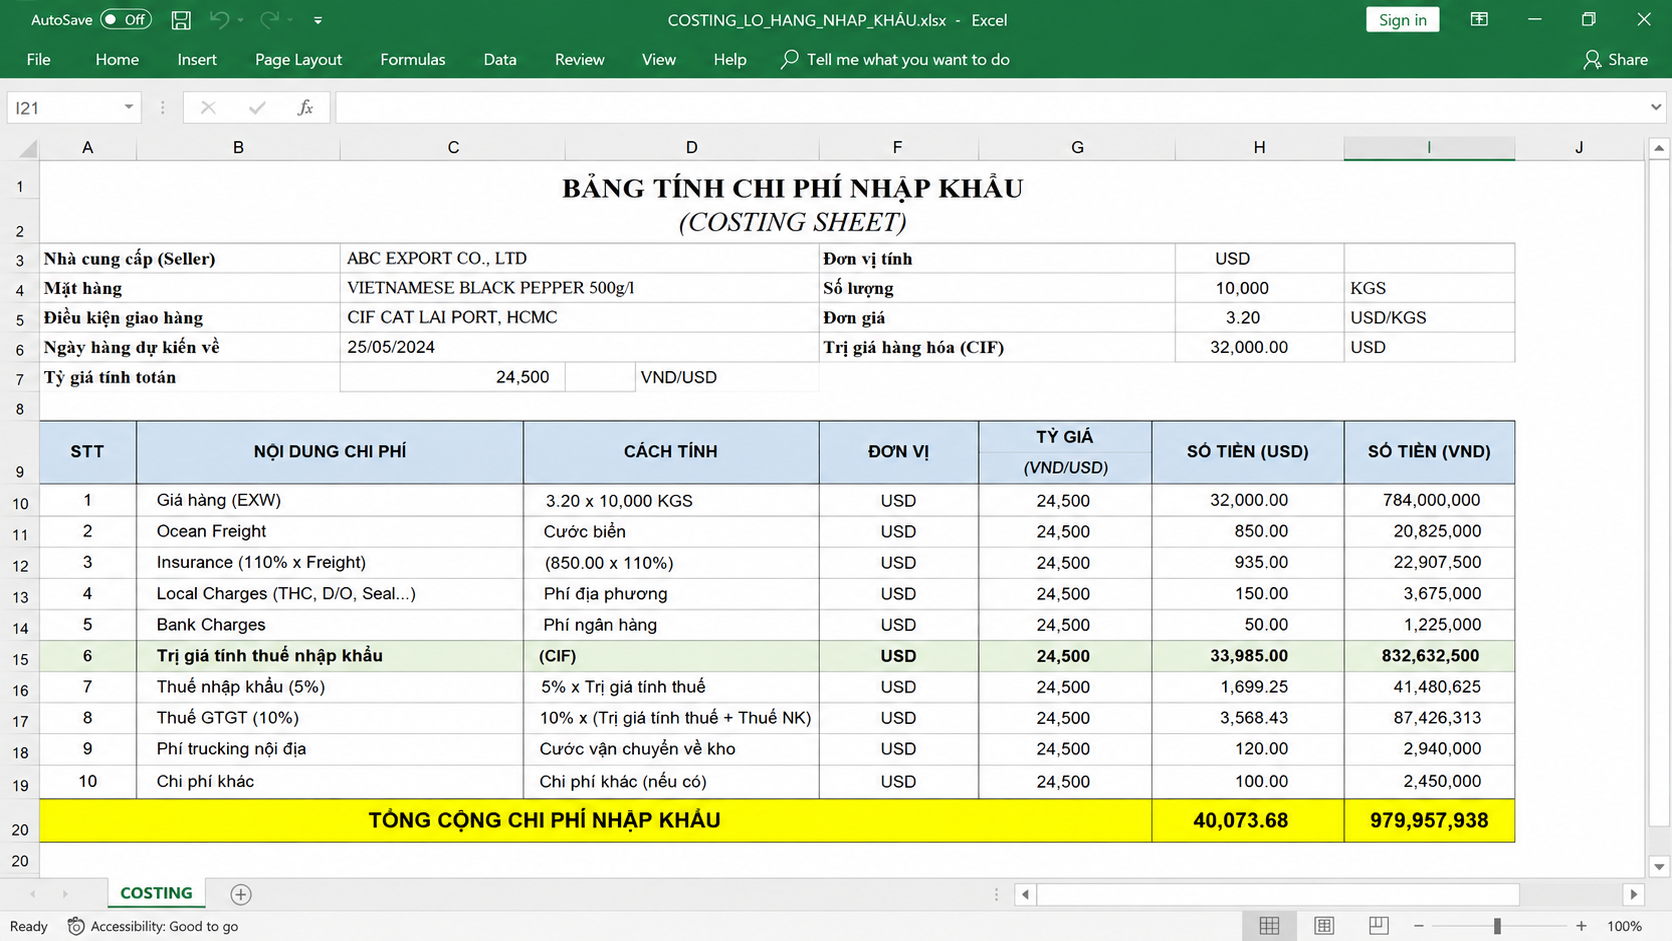Click the zoom out minus icon

click(x=1419, y=926)
